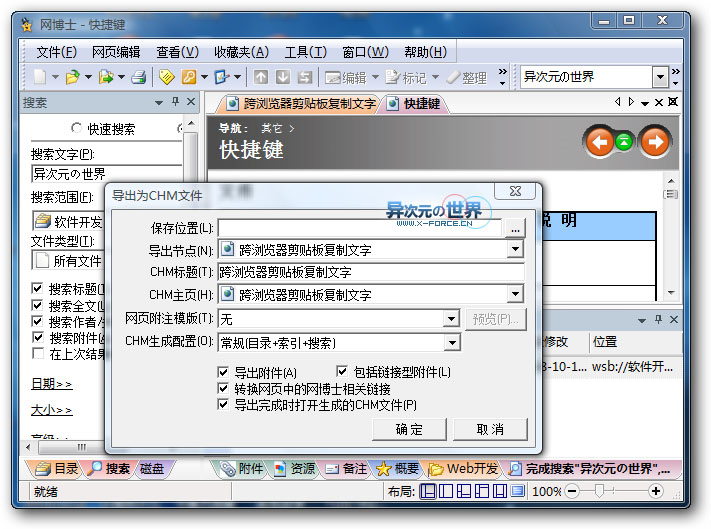711x529 pixels.
Task: Toggle the 导出附件 checkbox
Action: click(x=223, y=372)
